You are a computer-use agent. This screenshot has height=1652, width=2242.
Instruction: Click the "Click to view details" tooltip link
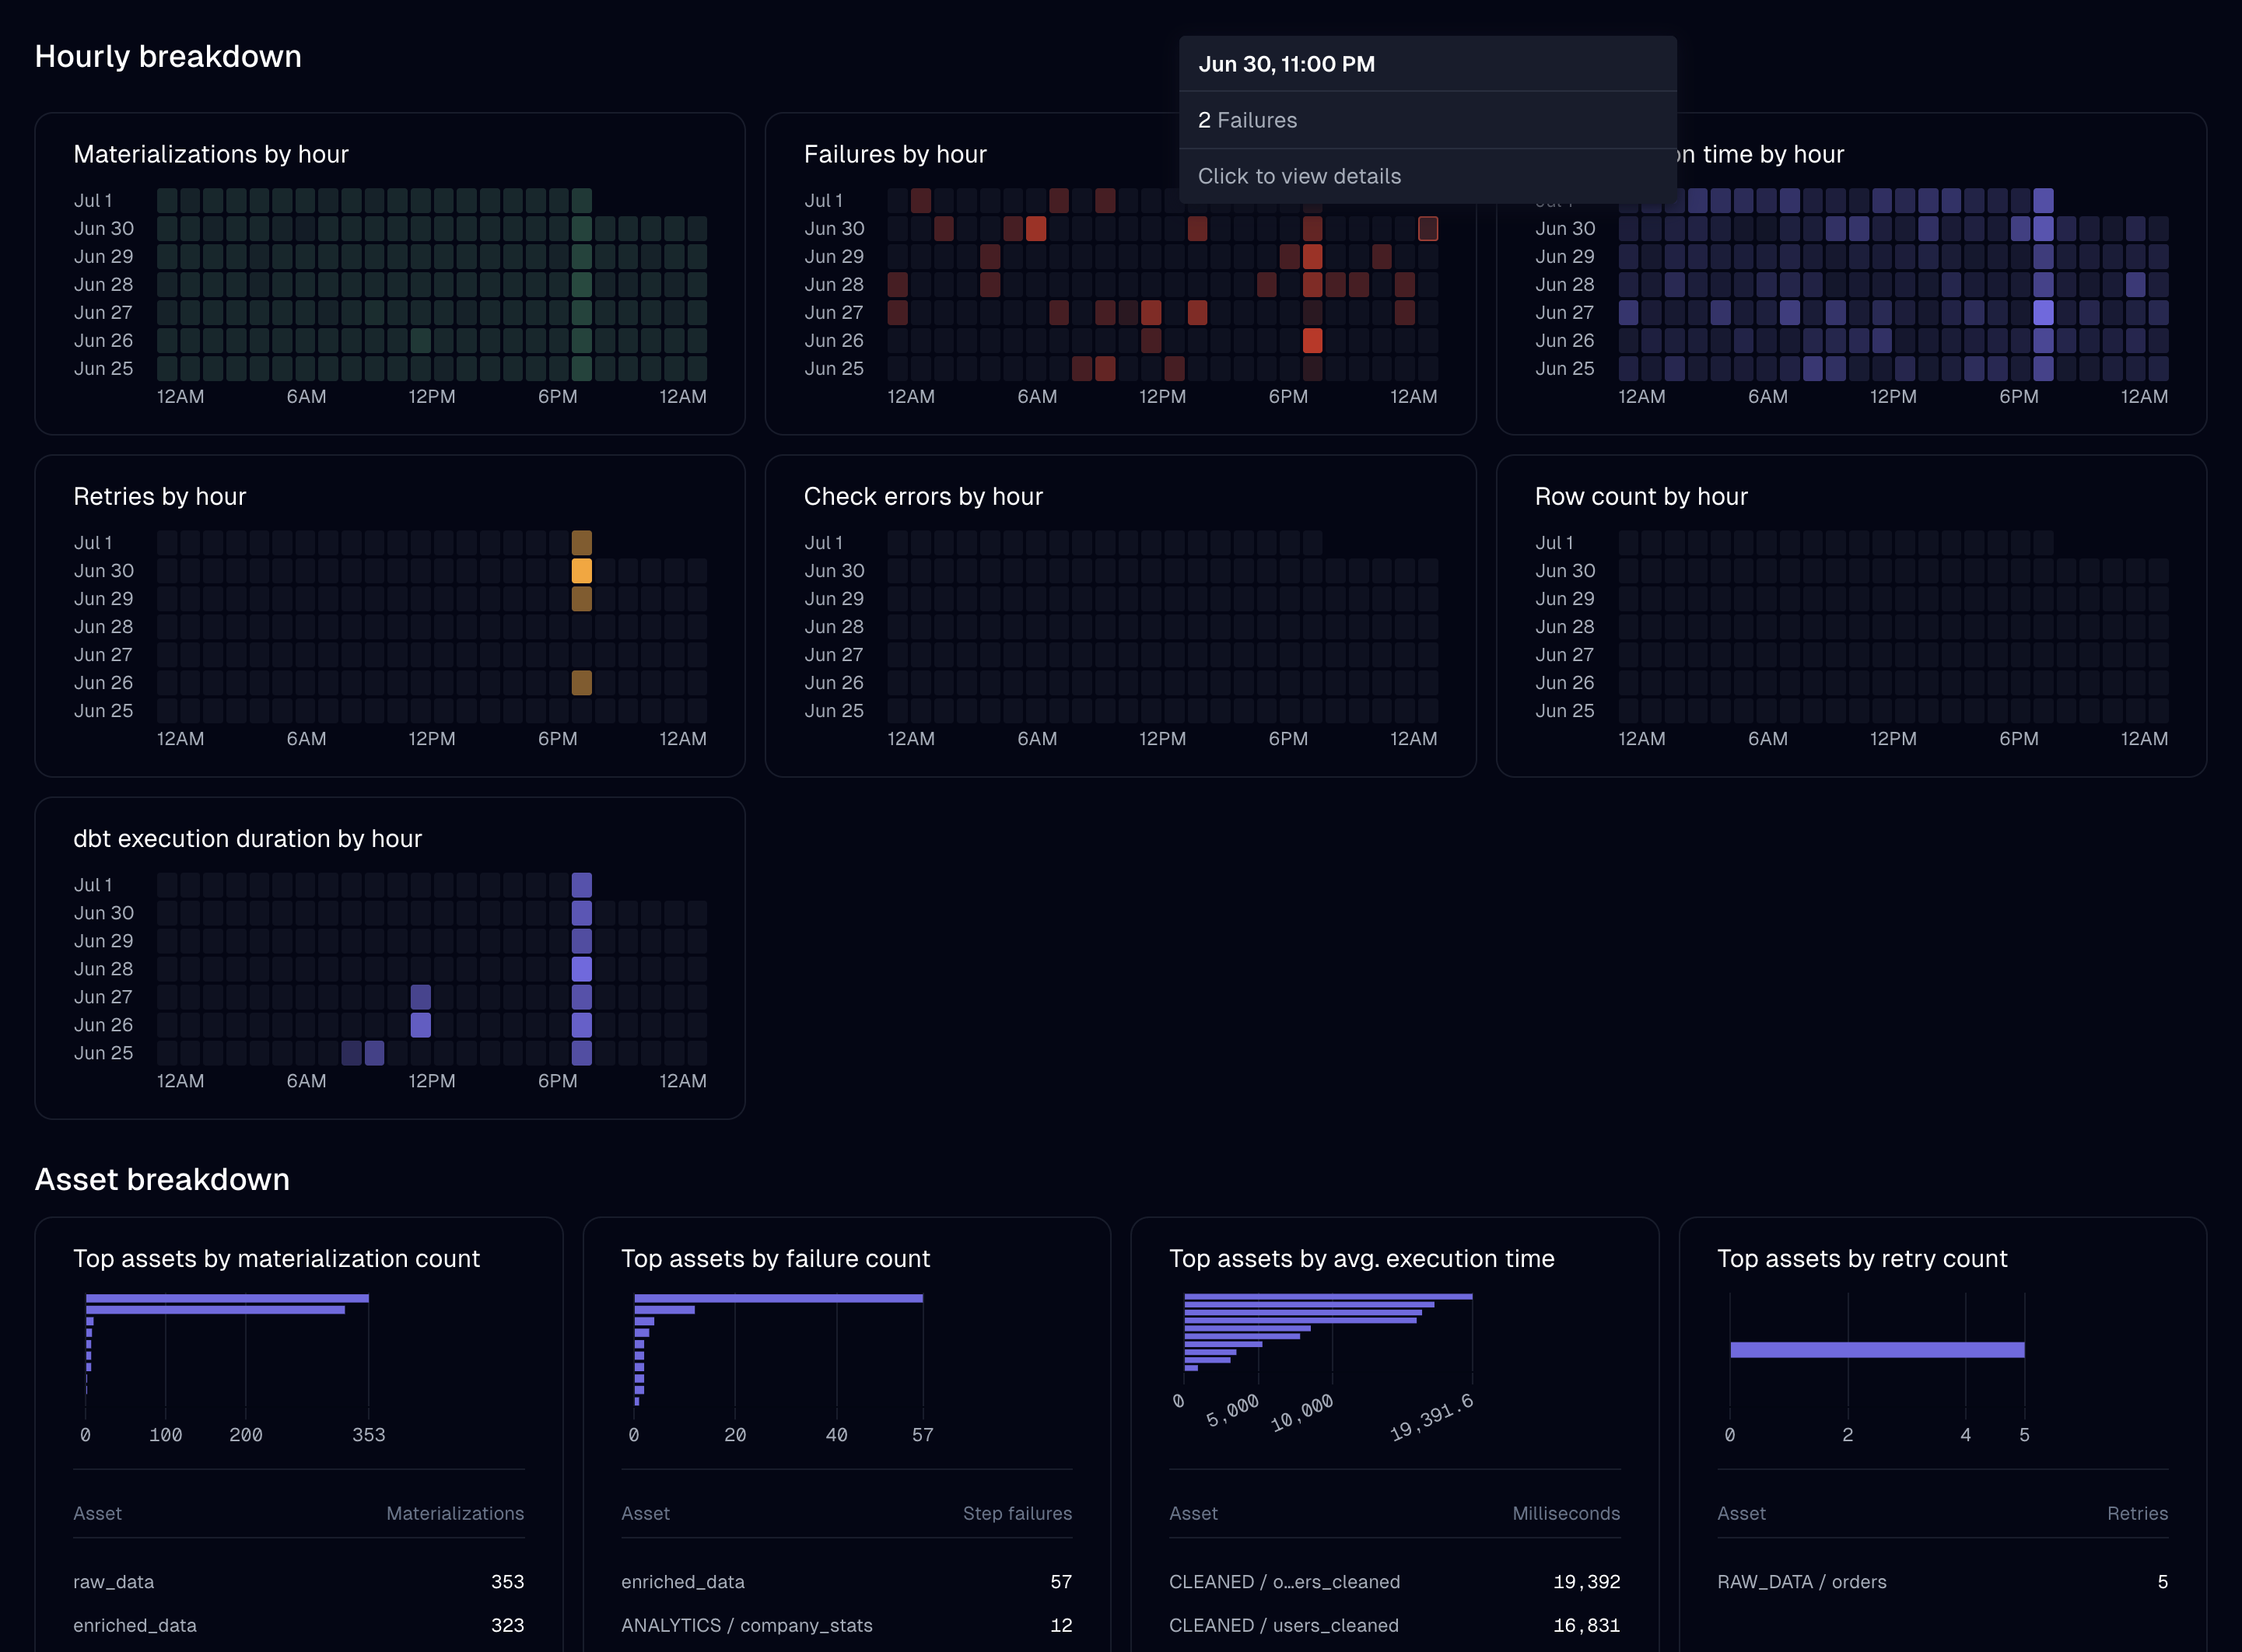click(x=1300, y=176)
